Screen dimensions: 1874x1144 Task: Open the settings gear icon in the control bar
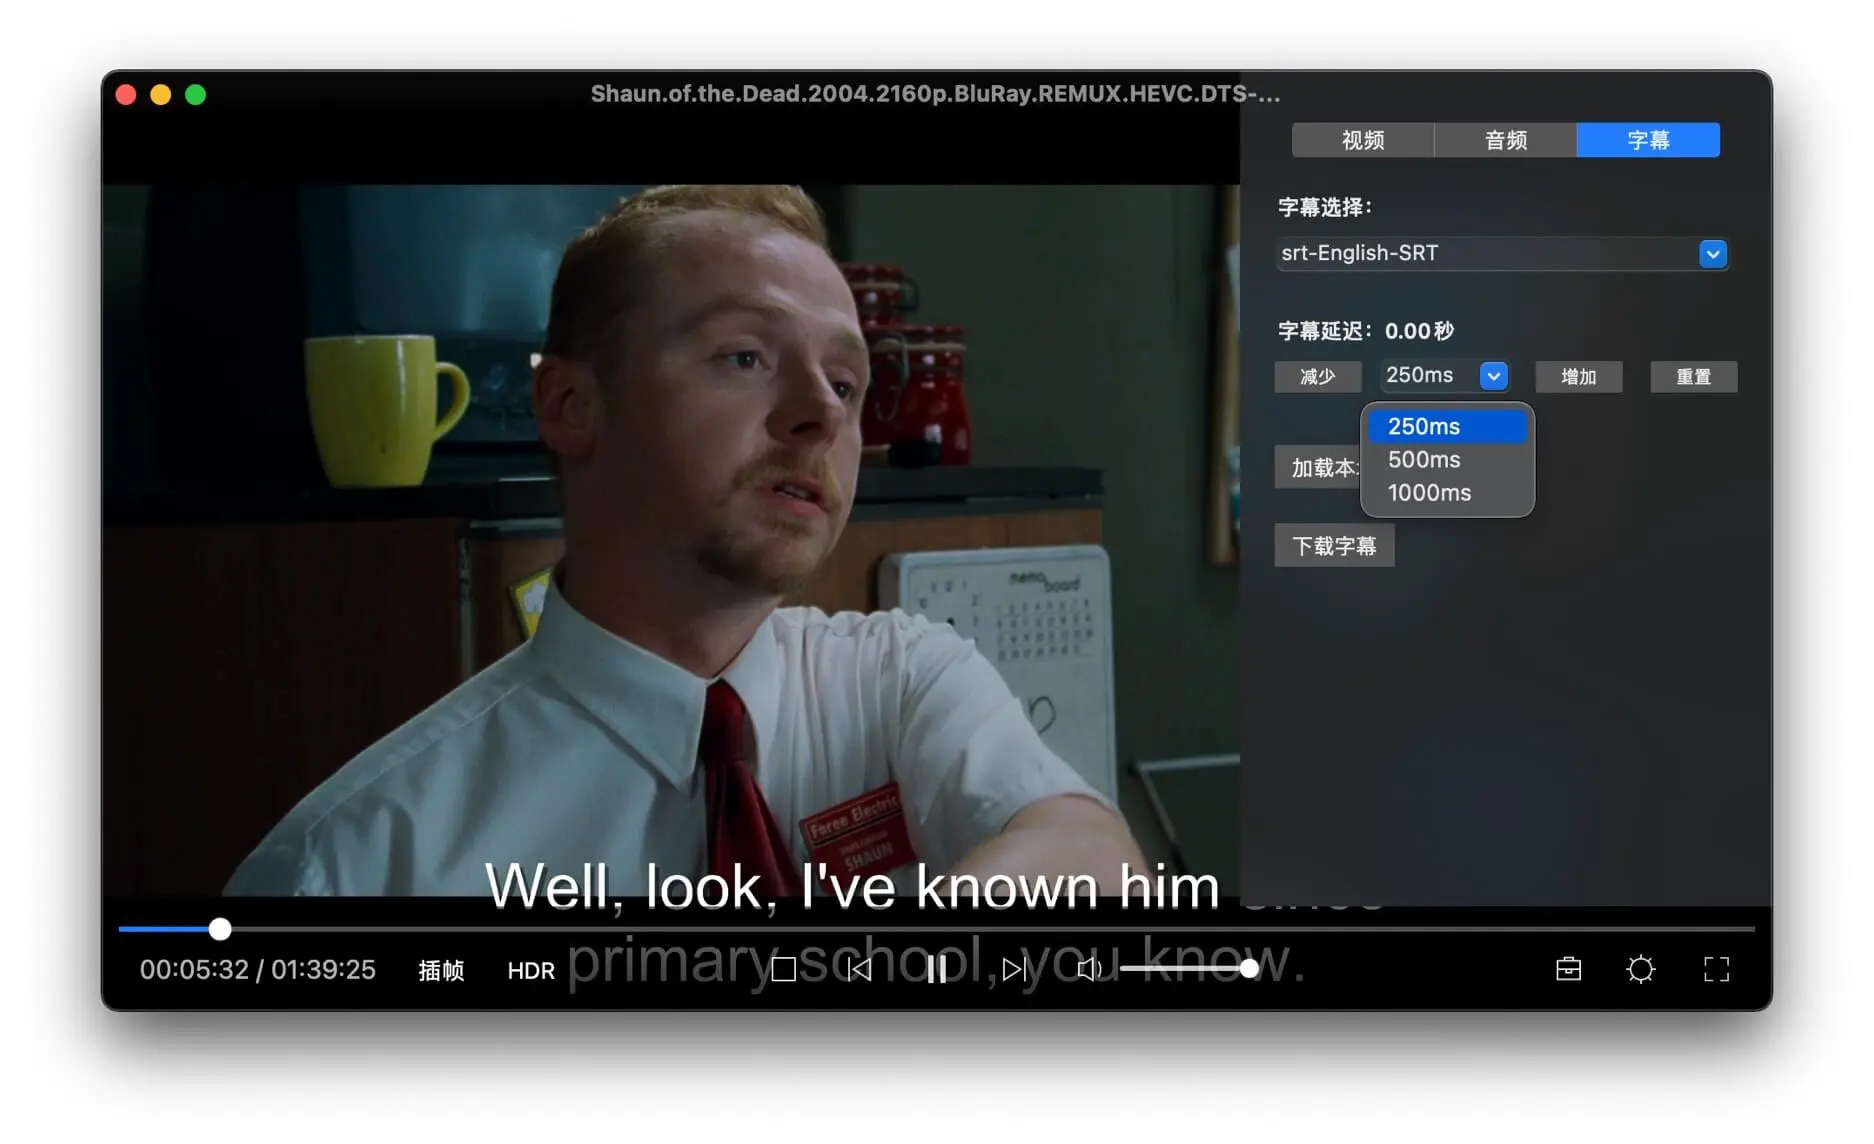coord(1640,969)
